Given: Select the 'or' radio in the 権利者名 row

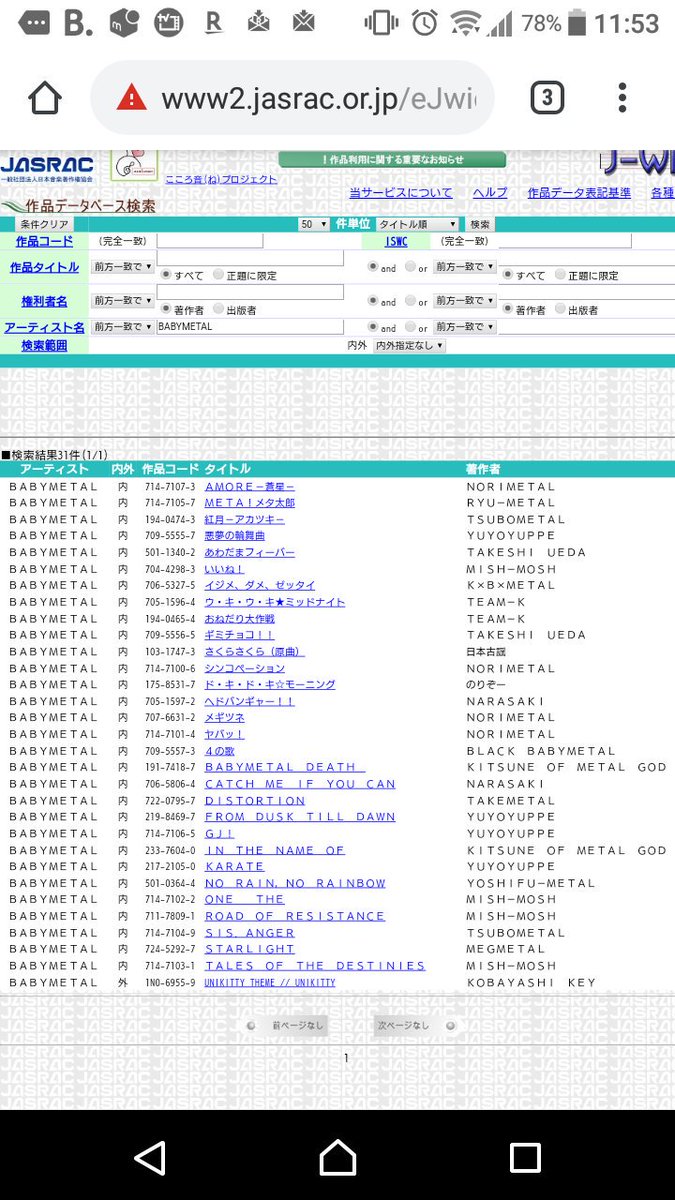Looking at the screenshot, I should coord(410,301).
